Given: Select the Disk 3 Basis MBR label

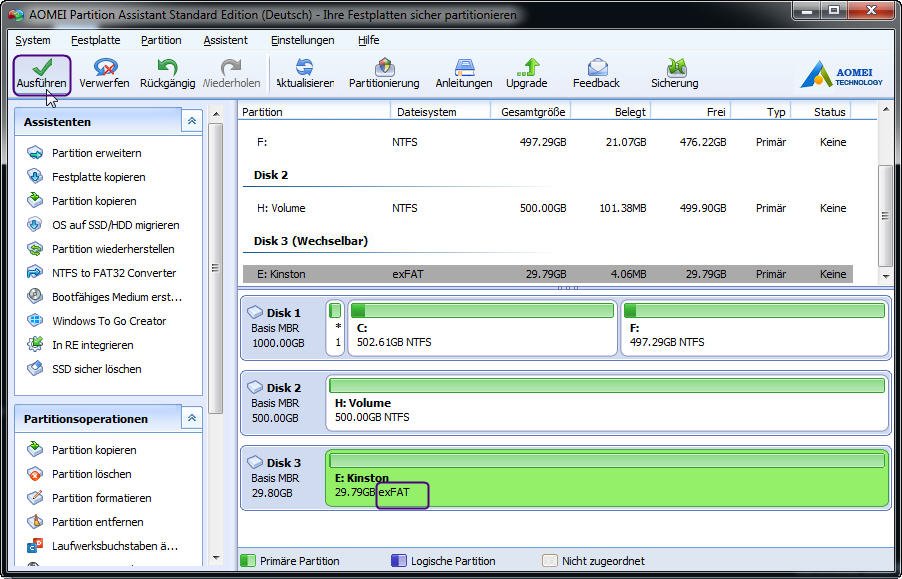Looking at the screenshot, I should click(x=282, y=478).
